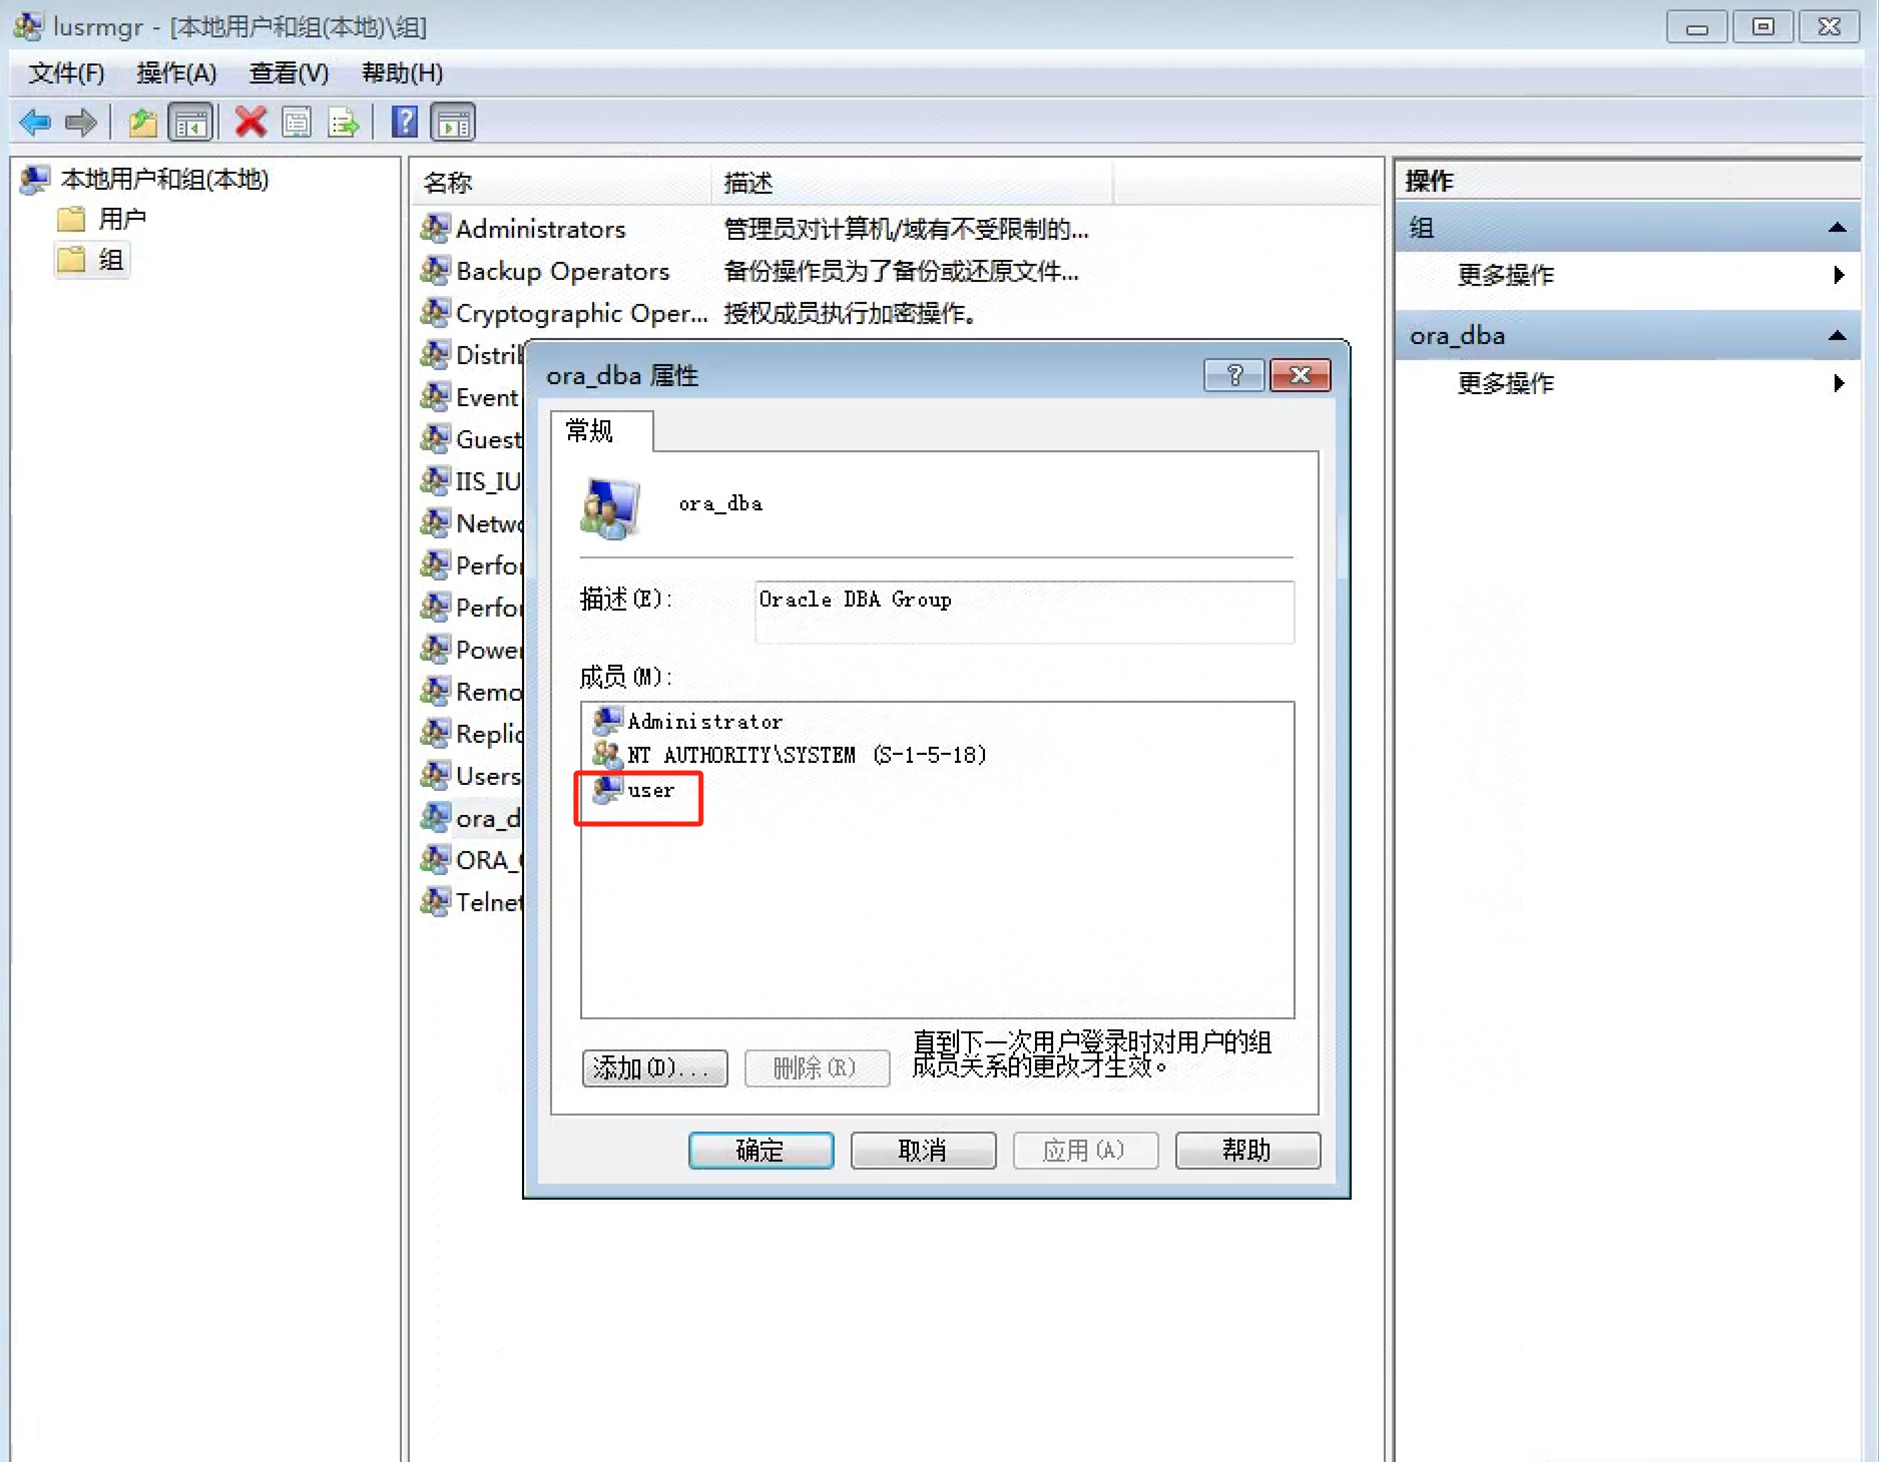Click the 确定 button
The width and height of the screenshot is (1879, 1462).
click(x=760, y=1150)
